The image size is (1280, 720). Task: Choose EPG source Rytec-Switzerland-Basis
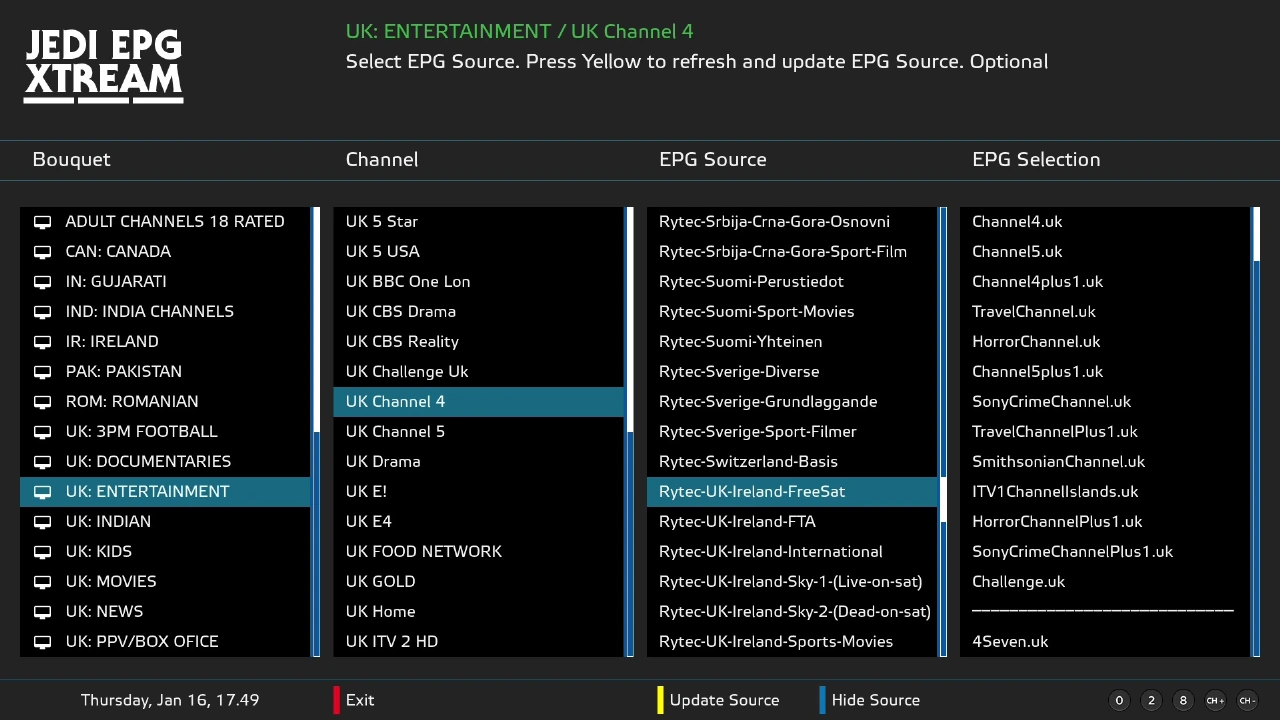coord(792,462)
